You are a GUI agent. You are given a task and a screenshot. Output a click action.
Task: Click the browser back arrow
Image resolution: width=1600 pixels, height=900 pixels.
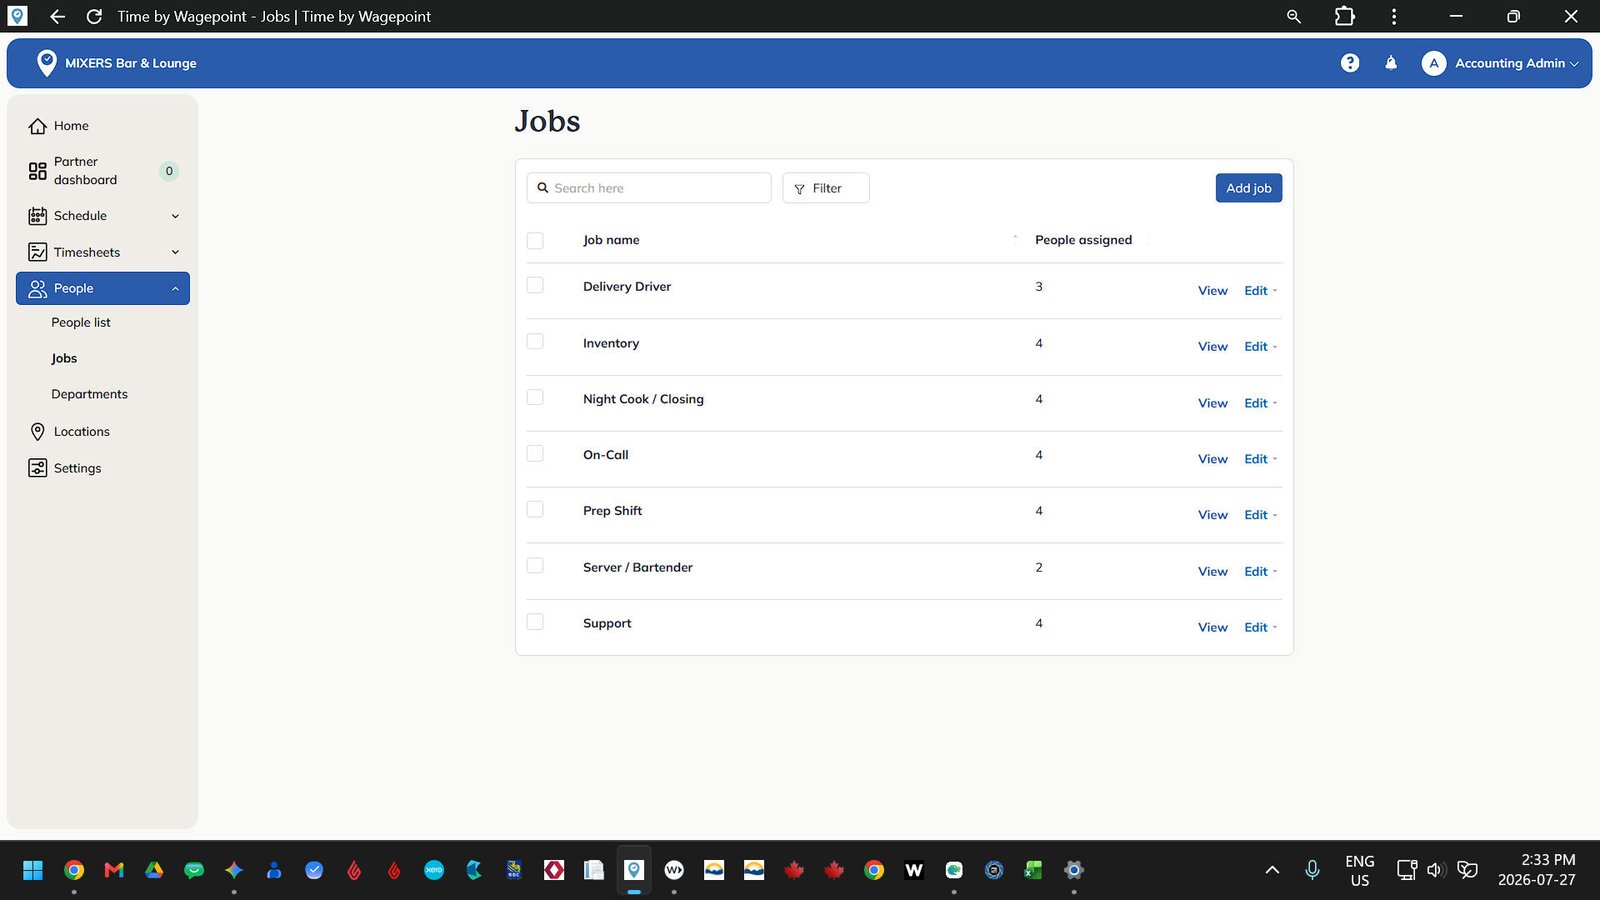click(57, 16)
